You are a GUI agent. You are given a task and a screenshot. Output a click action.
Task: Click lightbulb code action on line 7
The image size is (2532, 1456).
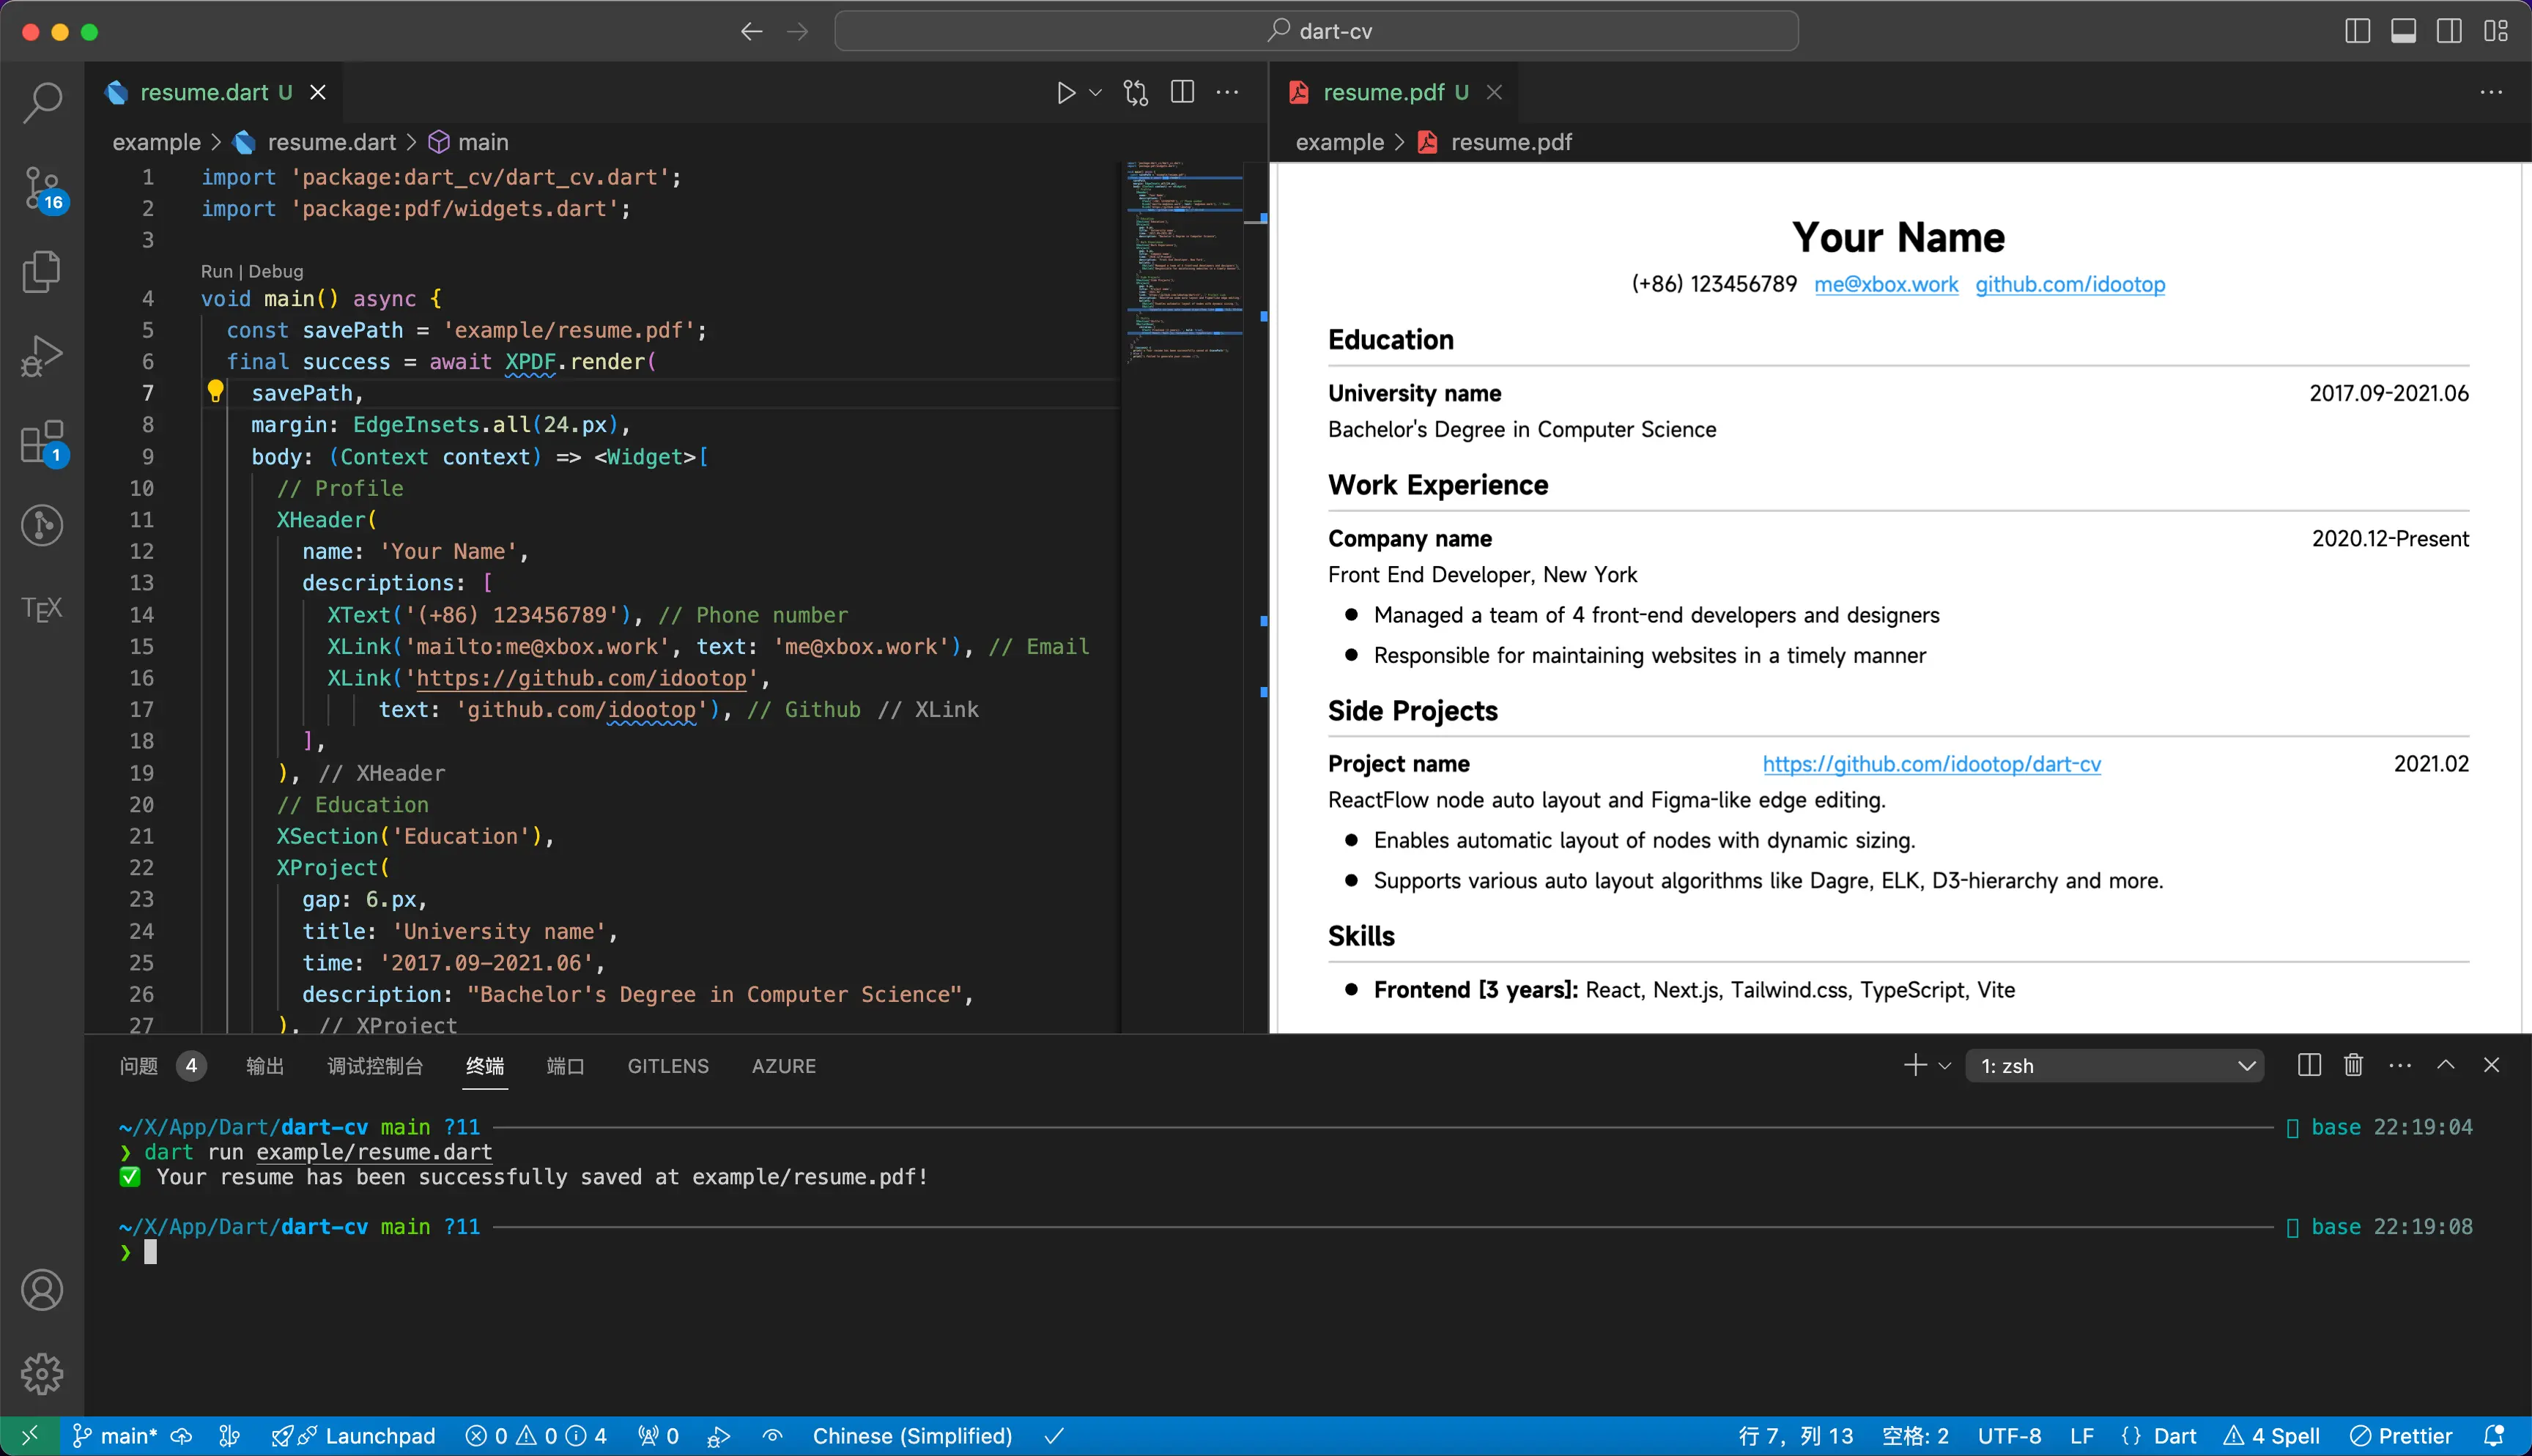[x=215, y=391]
